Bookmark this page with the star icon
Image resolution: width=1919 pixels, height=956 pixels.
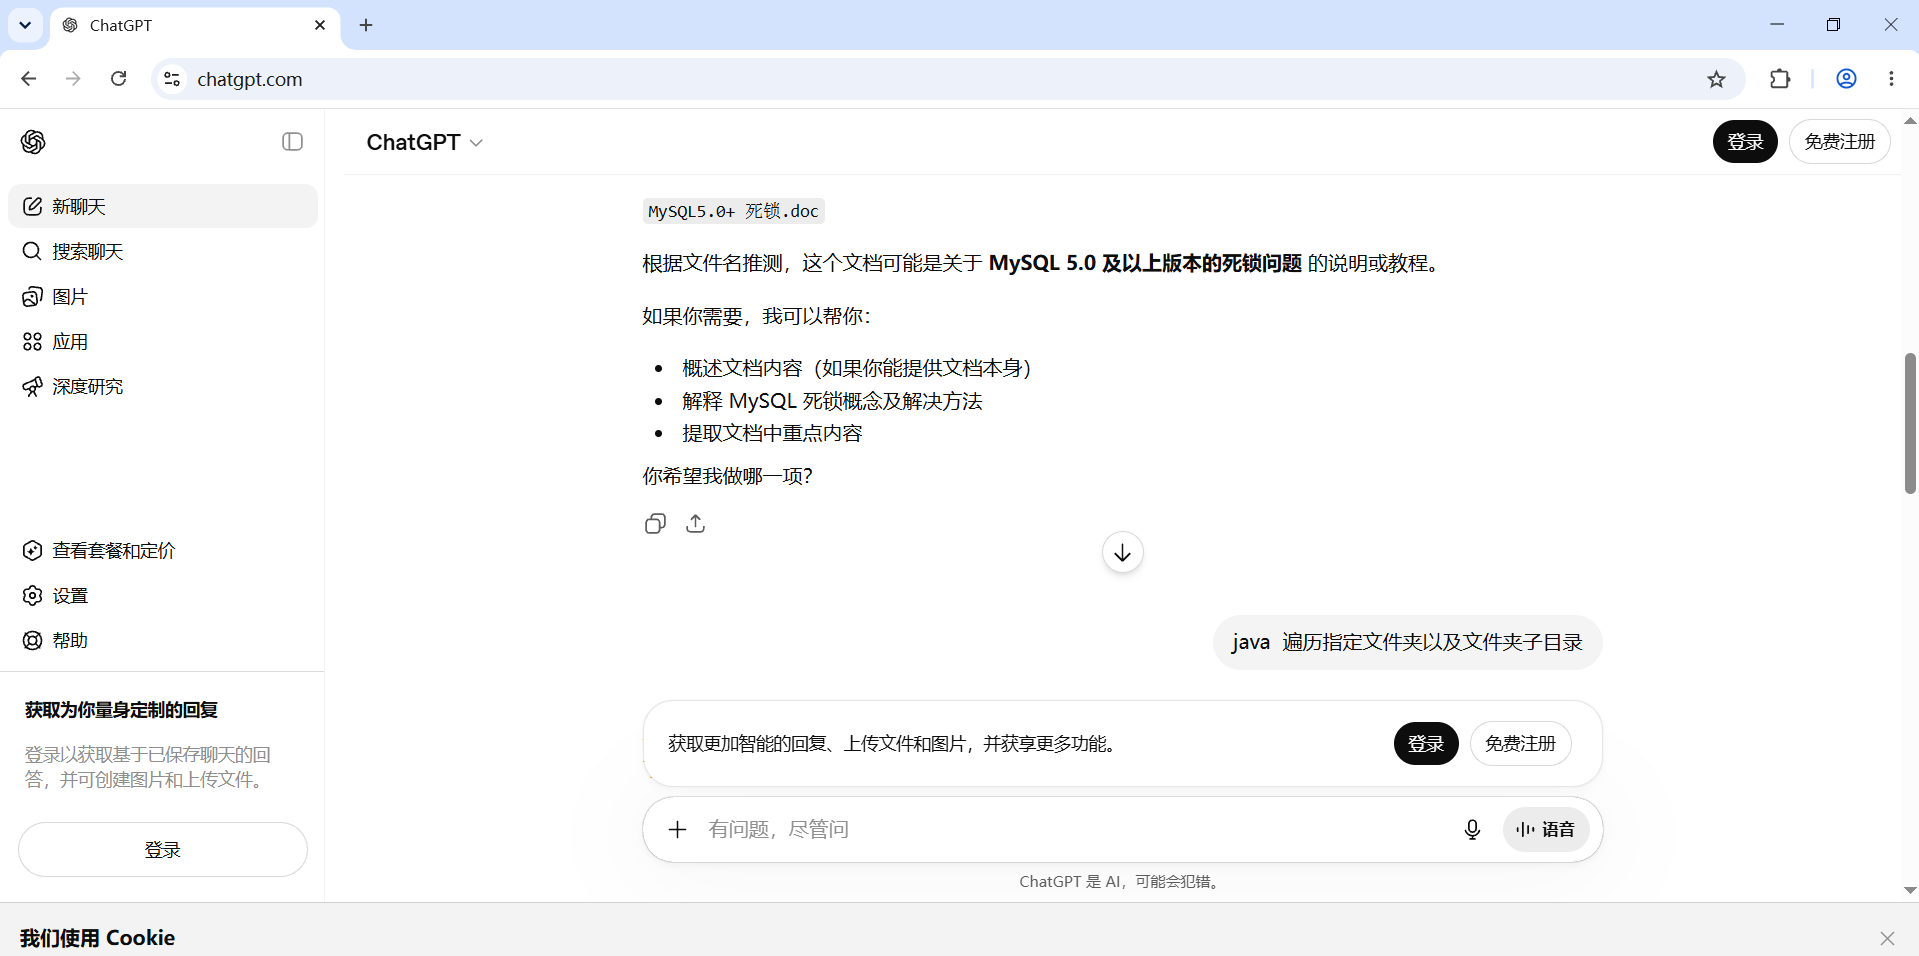point(1716,79)
